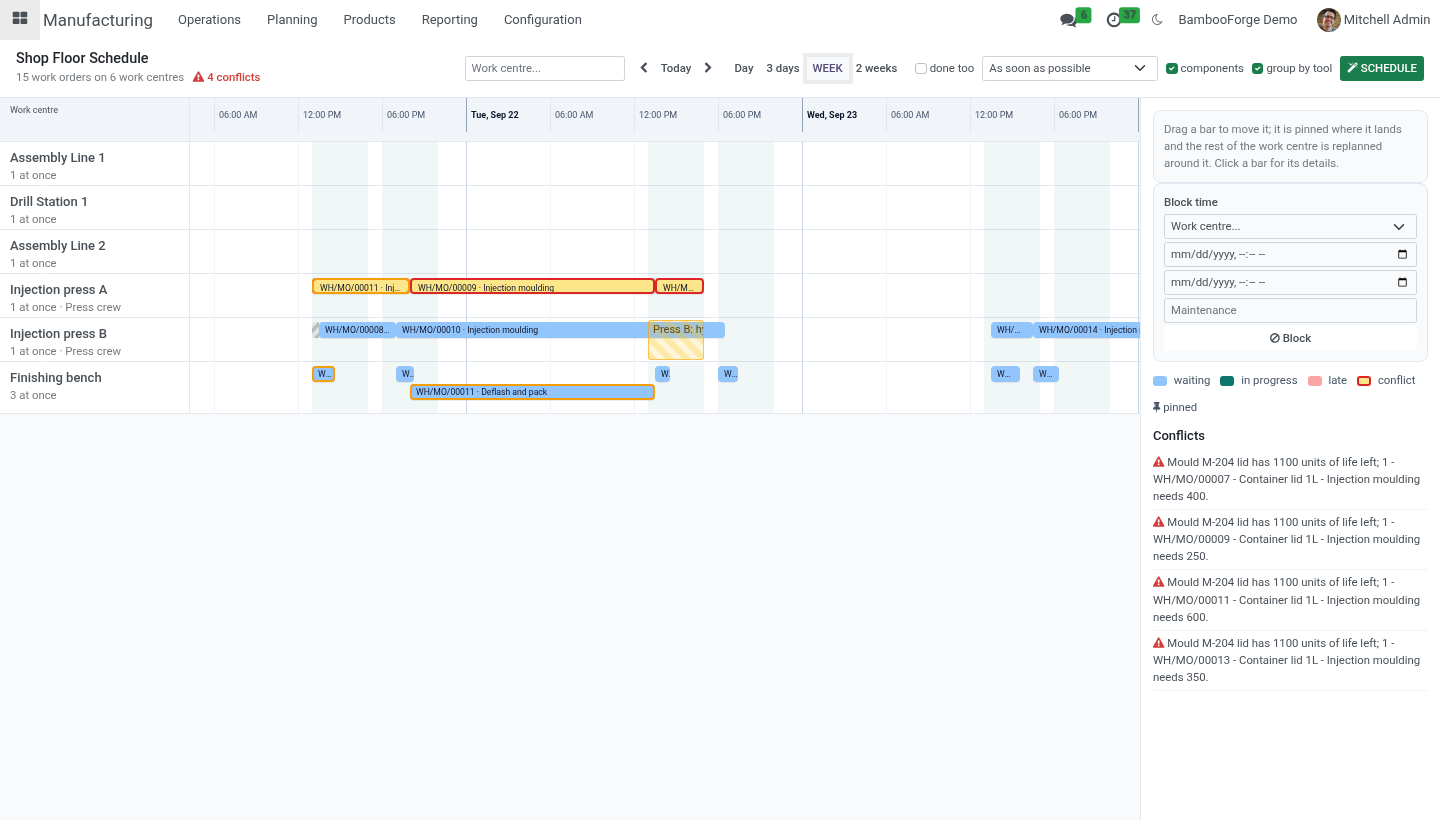Uncheck the 'components' checkbox
The image size is (1440, 820).
1172,69
